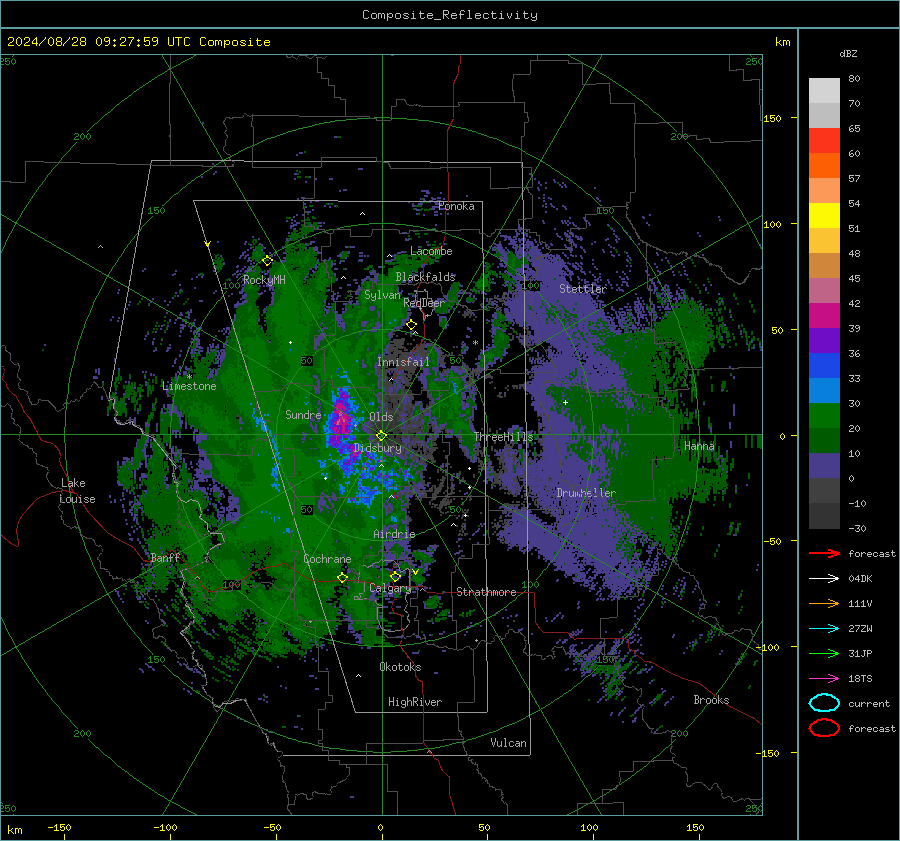Click the Strathmore city label
This screenshot has height=841, width=900.
(486, 592)
